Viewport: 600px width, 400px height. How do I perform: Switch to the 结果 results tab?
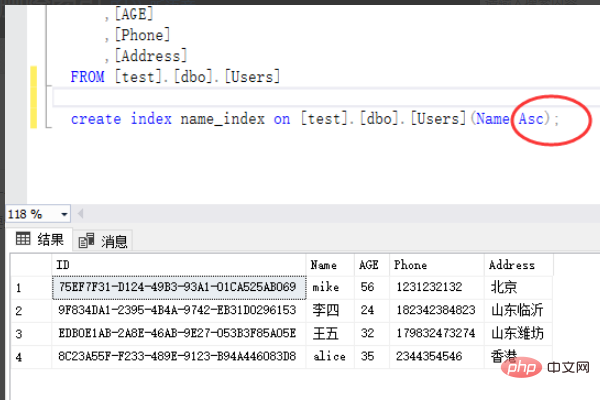[x=39, y=240]
